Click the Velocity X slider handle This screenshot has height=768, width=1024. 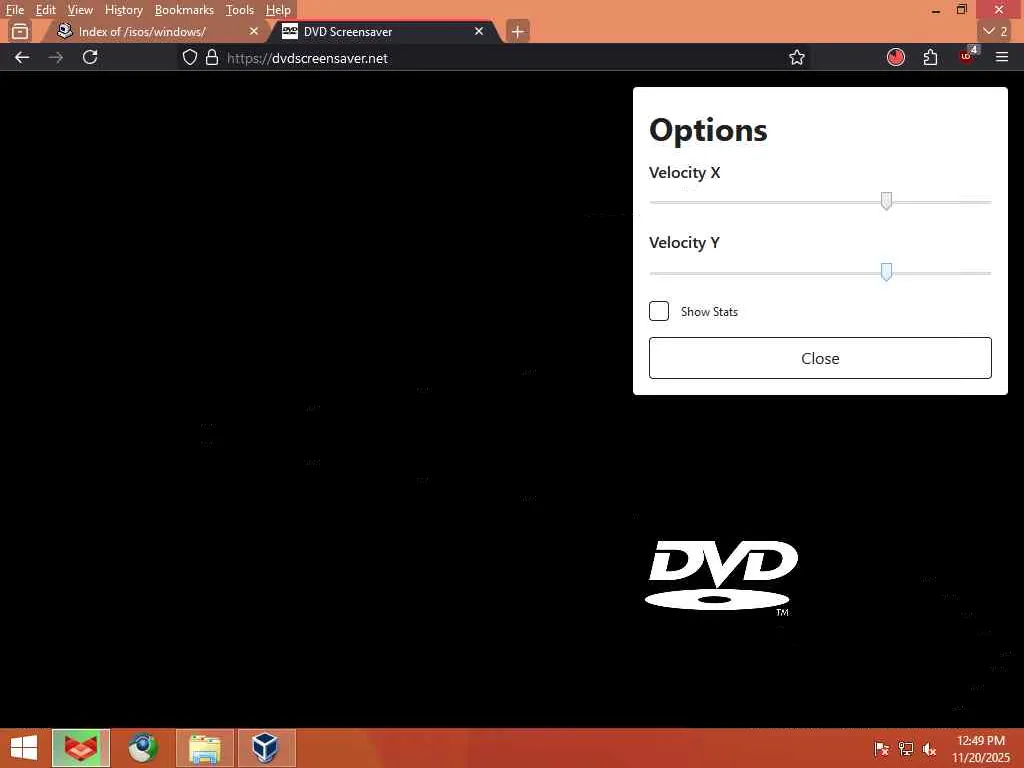point(886,201)
